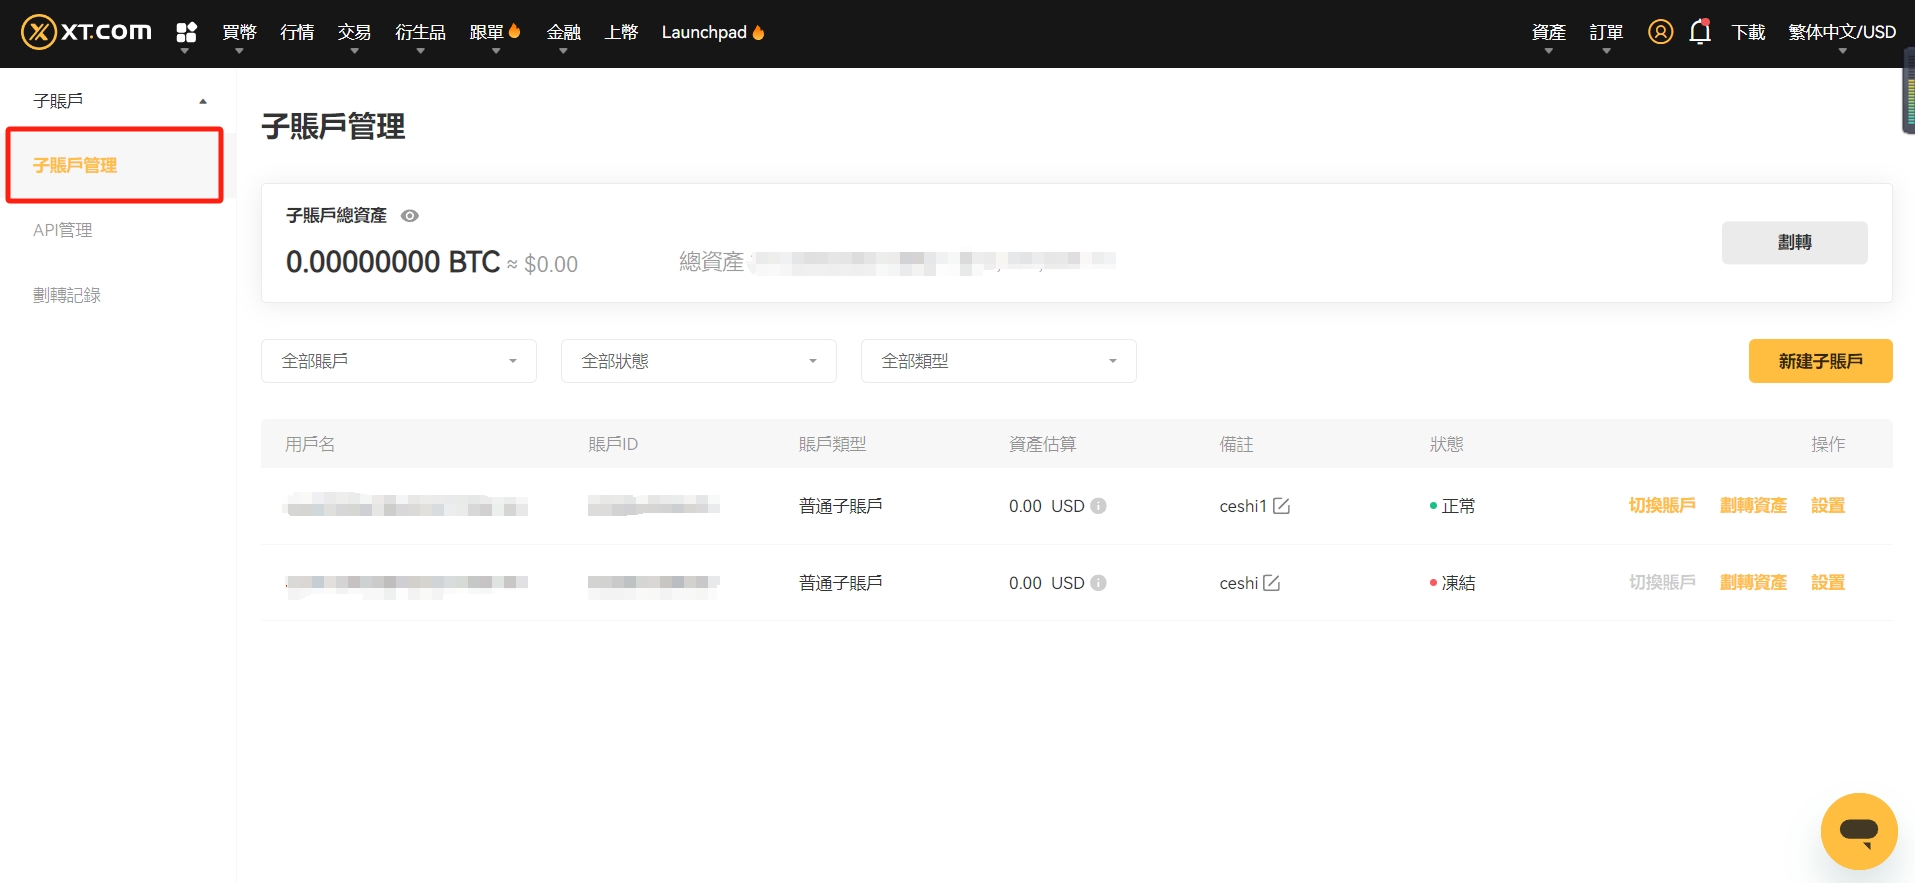The height and width of the screenshot is (883, 1915).
Task: Toggle sub-account total assets visibility eye
Action: coord(410,216)
